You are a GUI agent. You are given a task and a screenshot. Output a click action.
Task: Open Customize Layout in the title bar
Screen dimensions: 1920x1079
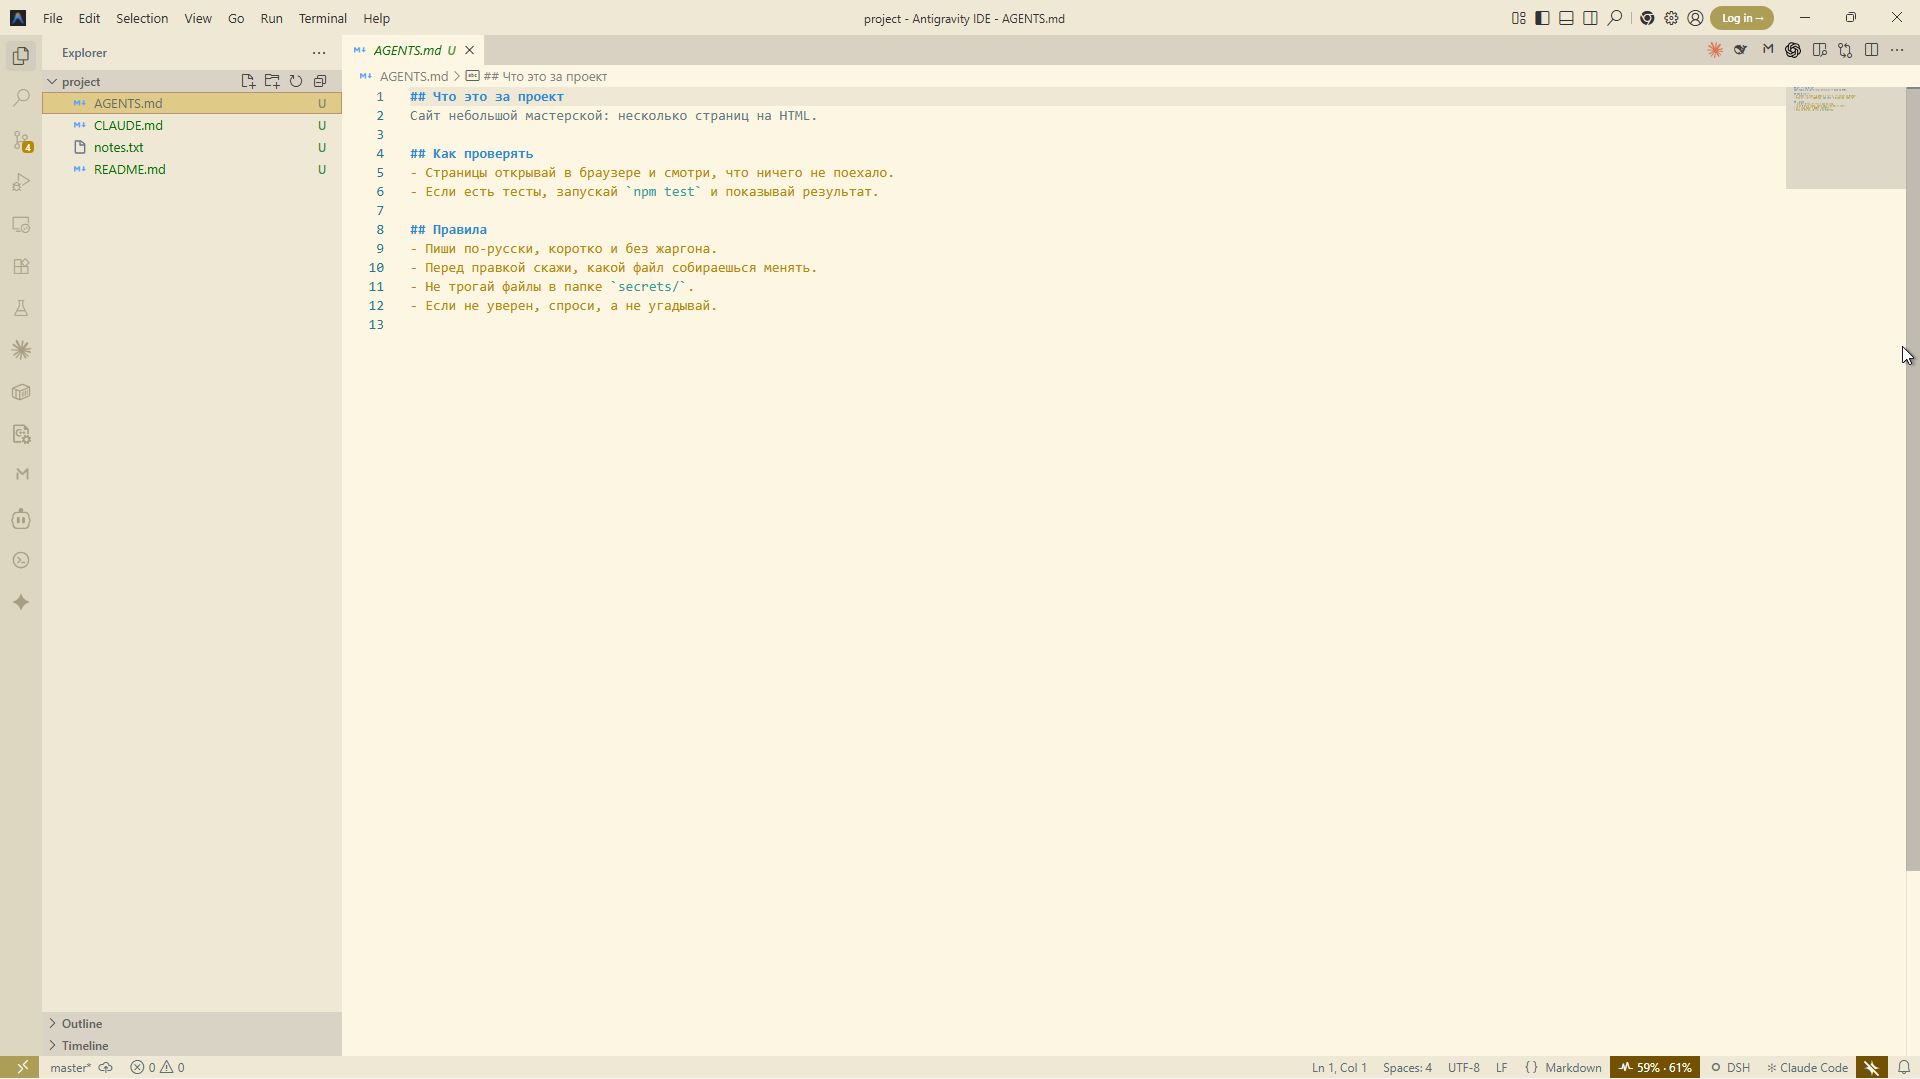[x=1518, y=18]
